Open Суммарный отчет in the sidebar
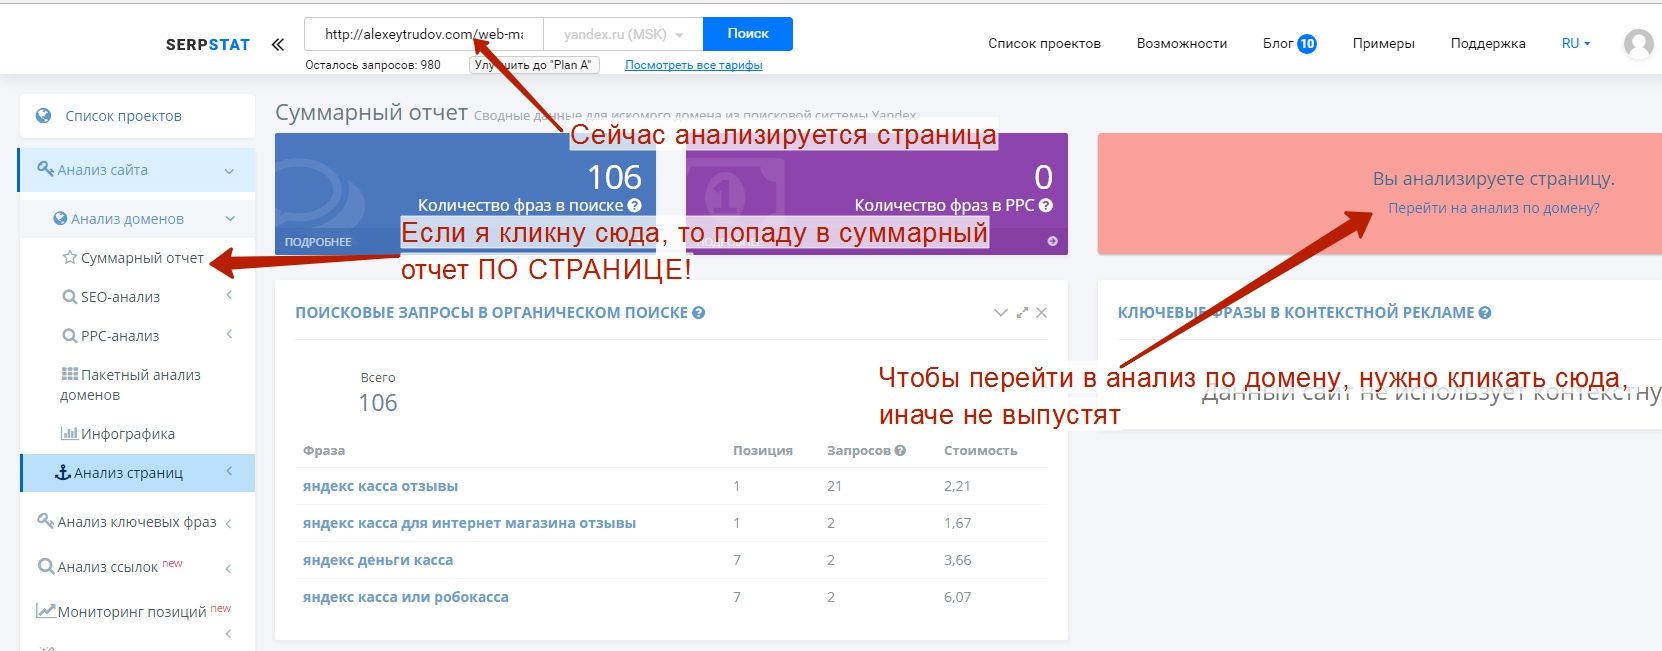1662x651 pixels. pyautogui.click(x=141, y=258)
